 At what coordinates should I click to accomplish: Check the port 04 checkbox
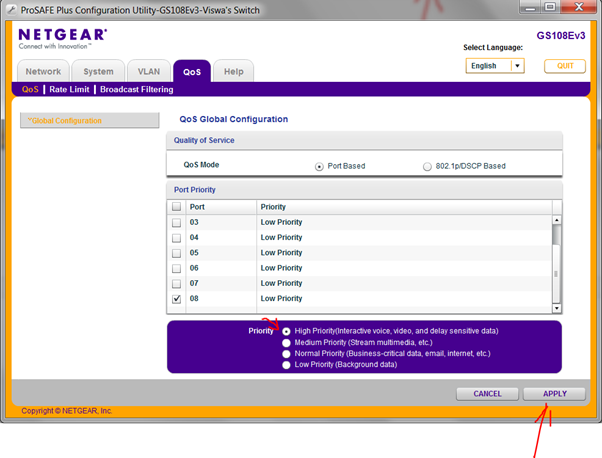click(176, 238)
